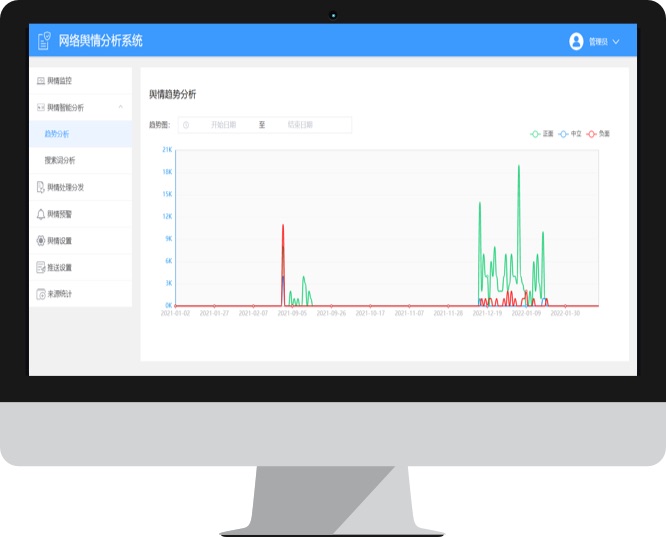
Task: Click the 舆情监控 monitor icon in sidebar
Action: (40, 80)
